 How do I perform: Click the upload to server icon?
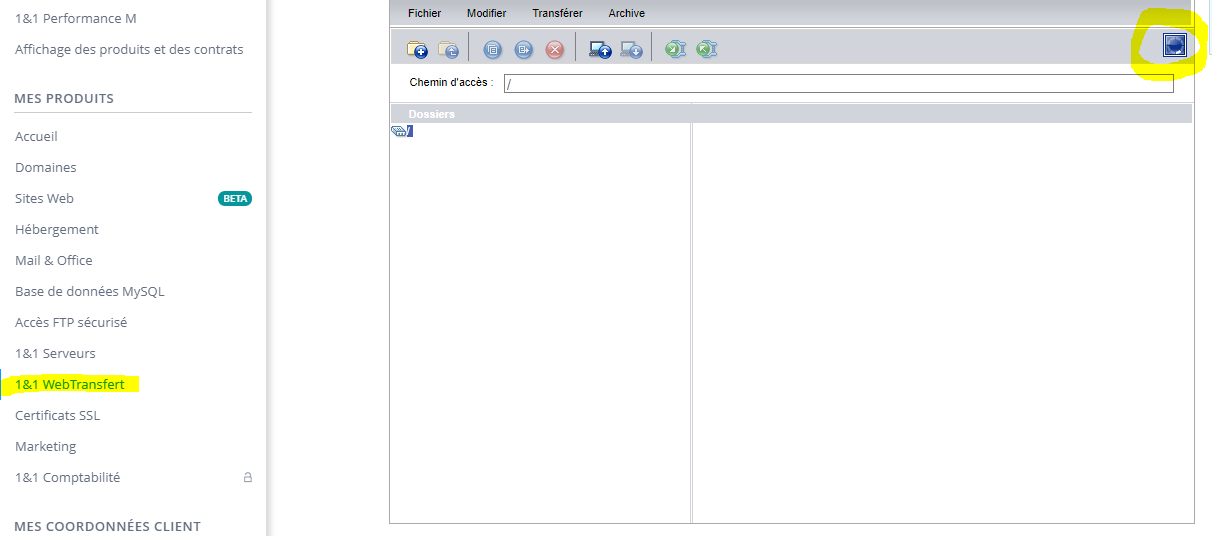click(600, 49)
